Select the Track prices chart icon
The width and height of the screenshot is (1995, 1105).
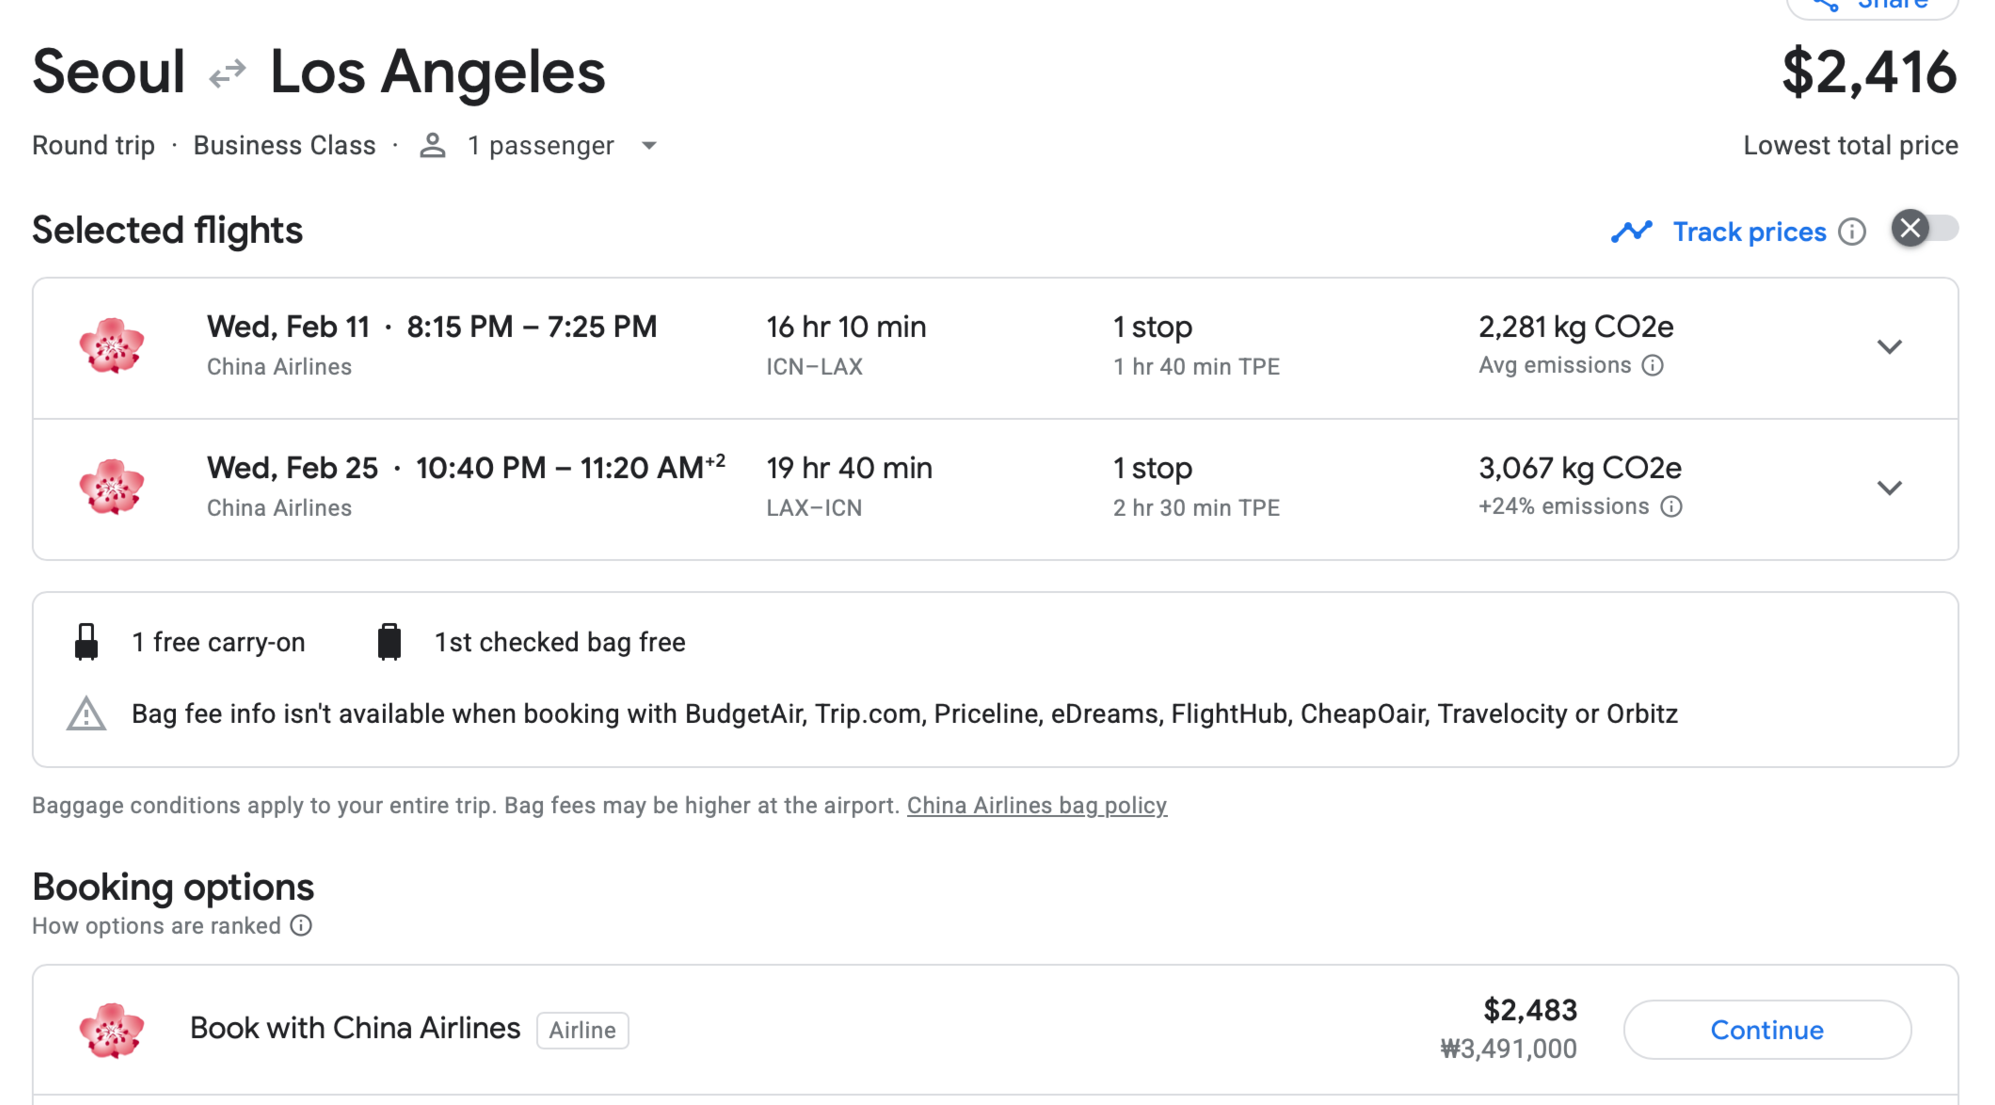pyautogui.click(x=1632, y=231)
